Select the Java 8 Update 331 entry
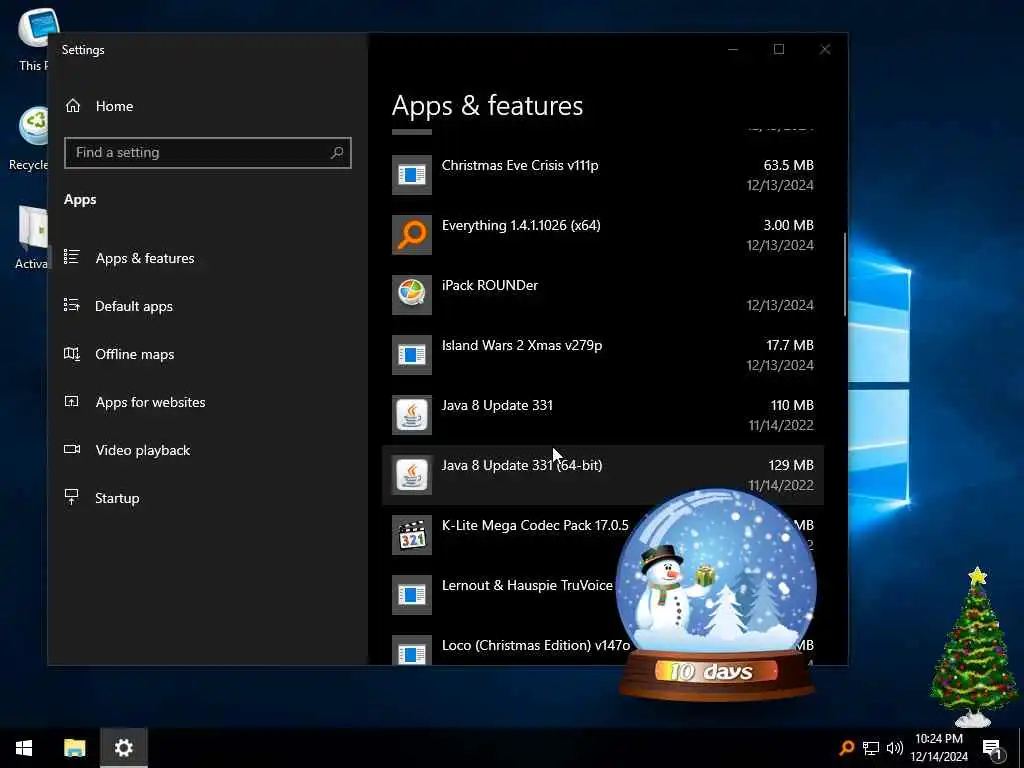Image resolution: width=1024 pixels, height=768 pixels. point(603,415)
